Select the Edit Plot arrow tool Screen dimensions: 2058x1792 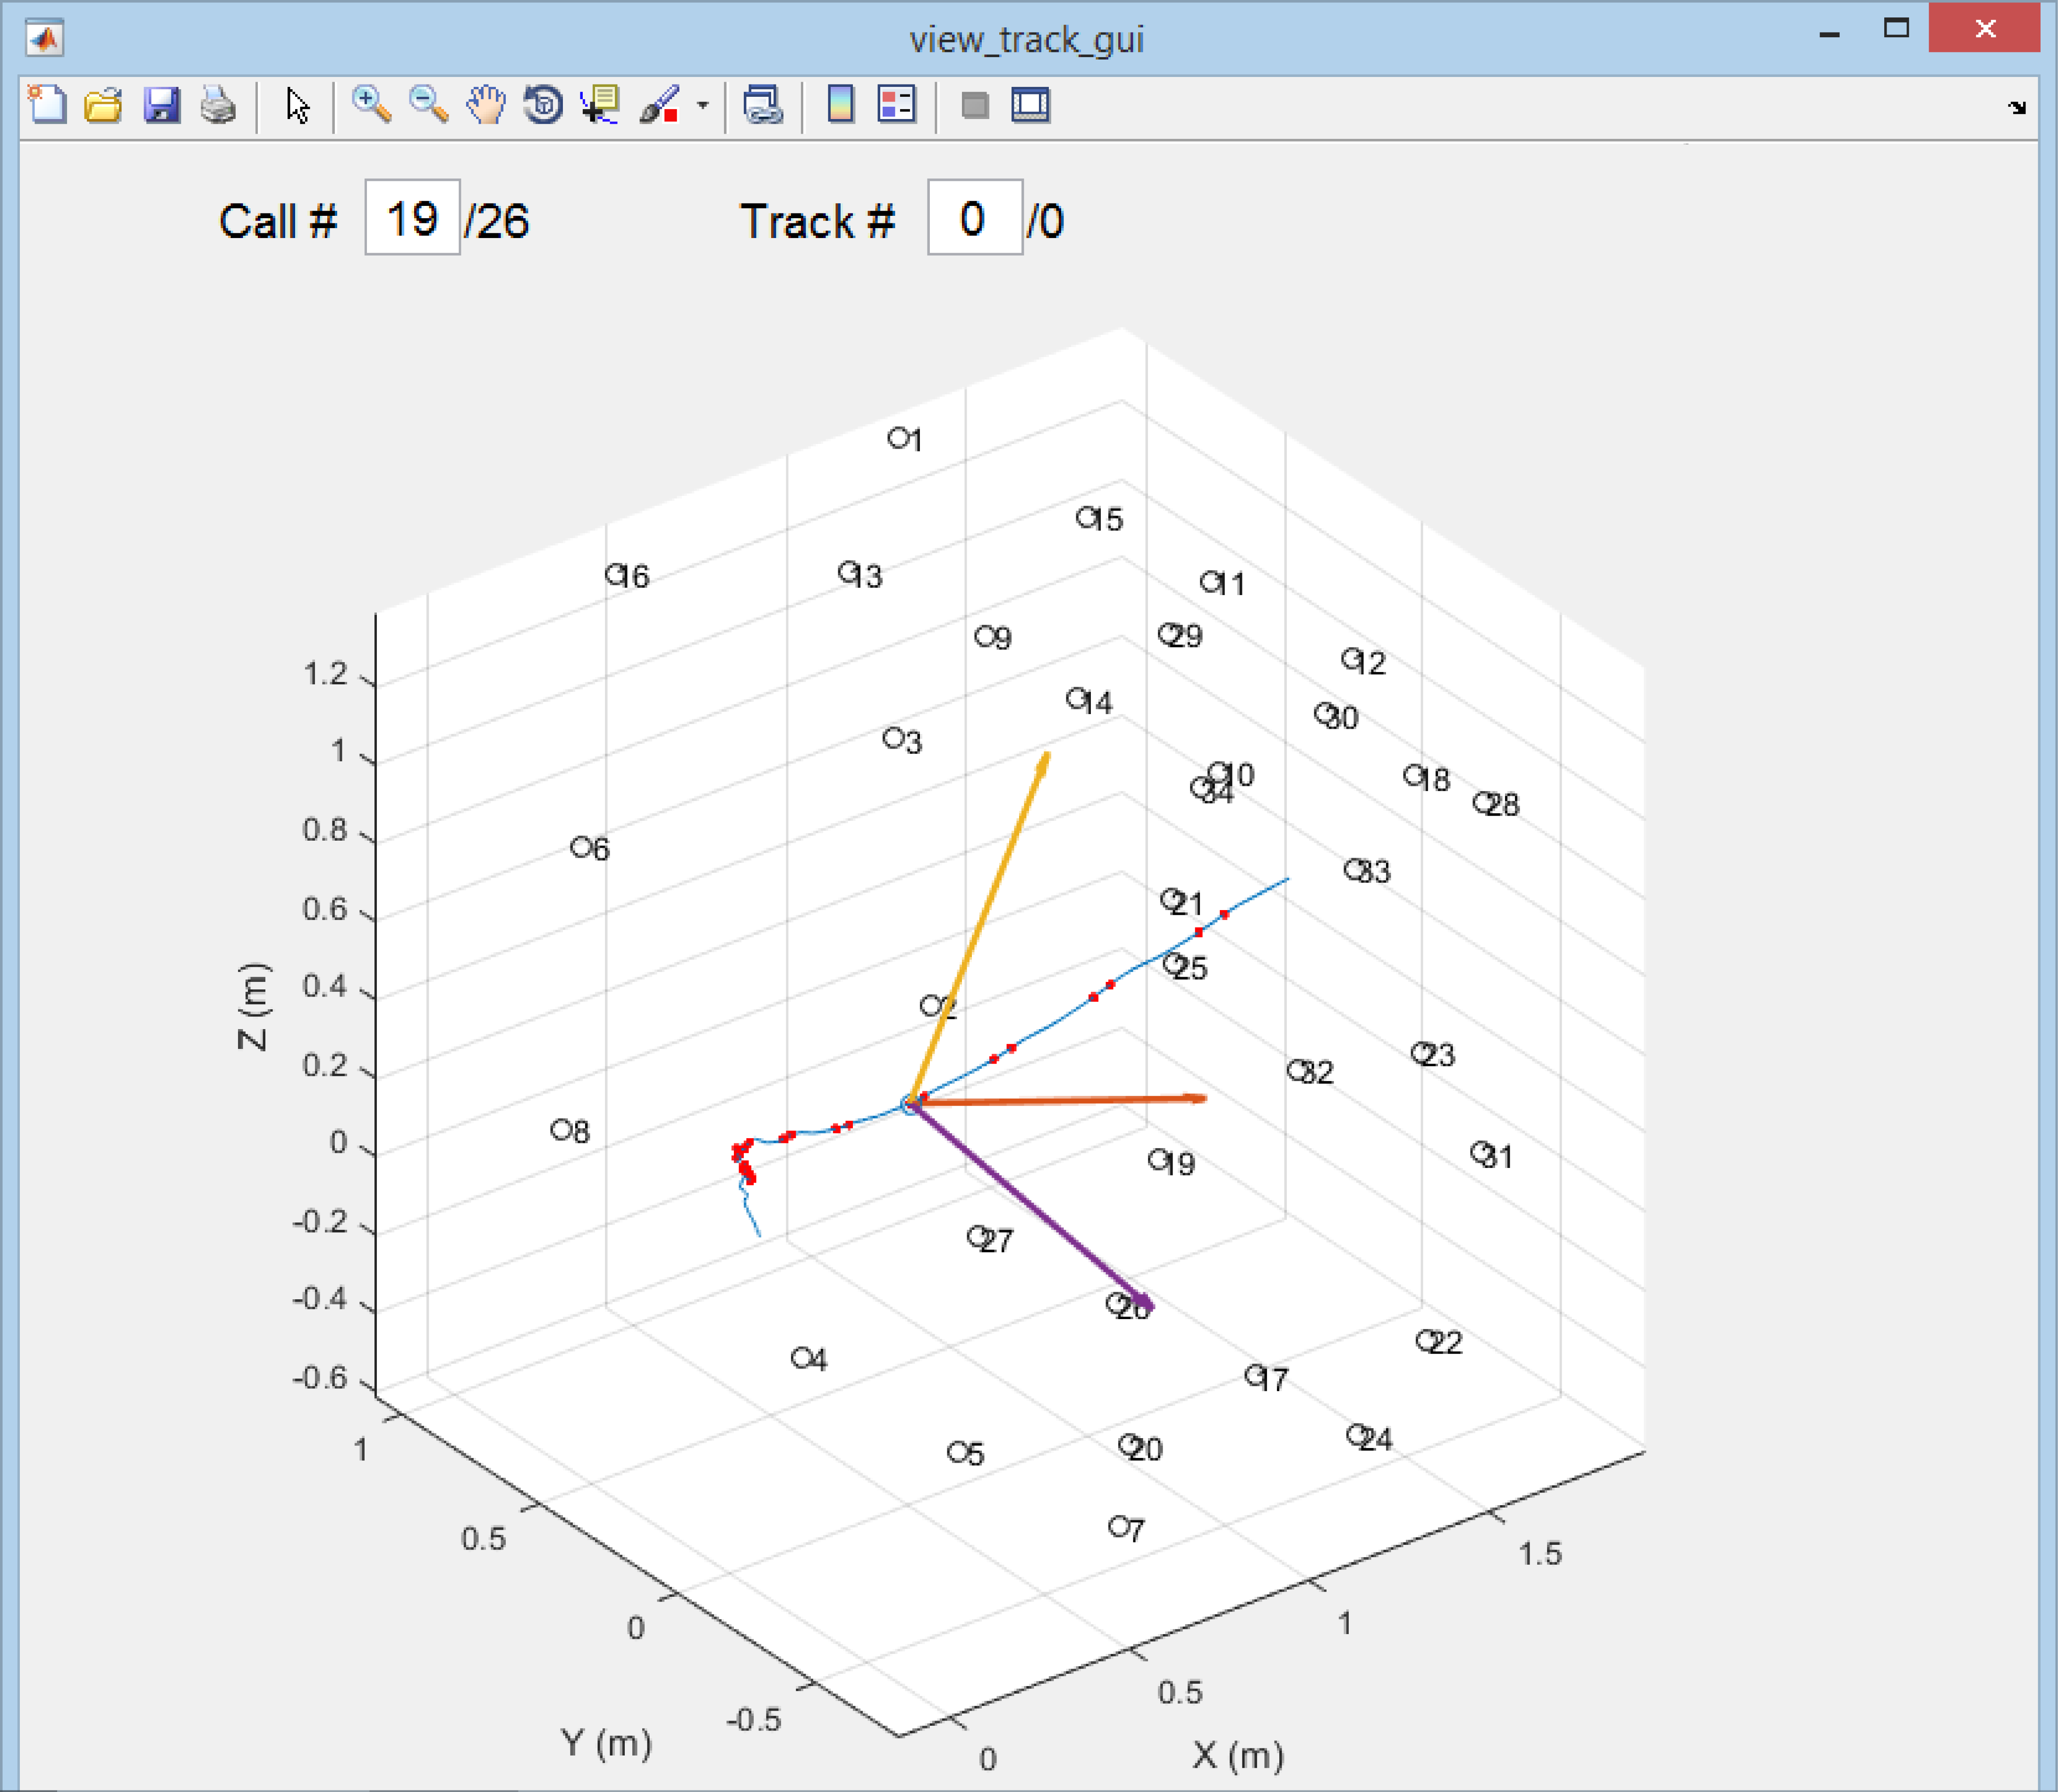coord(297,105)
